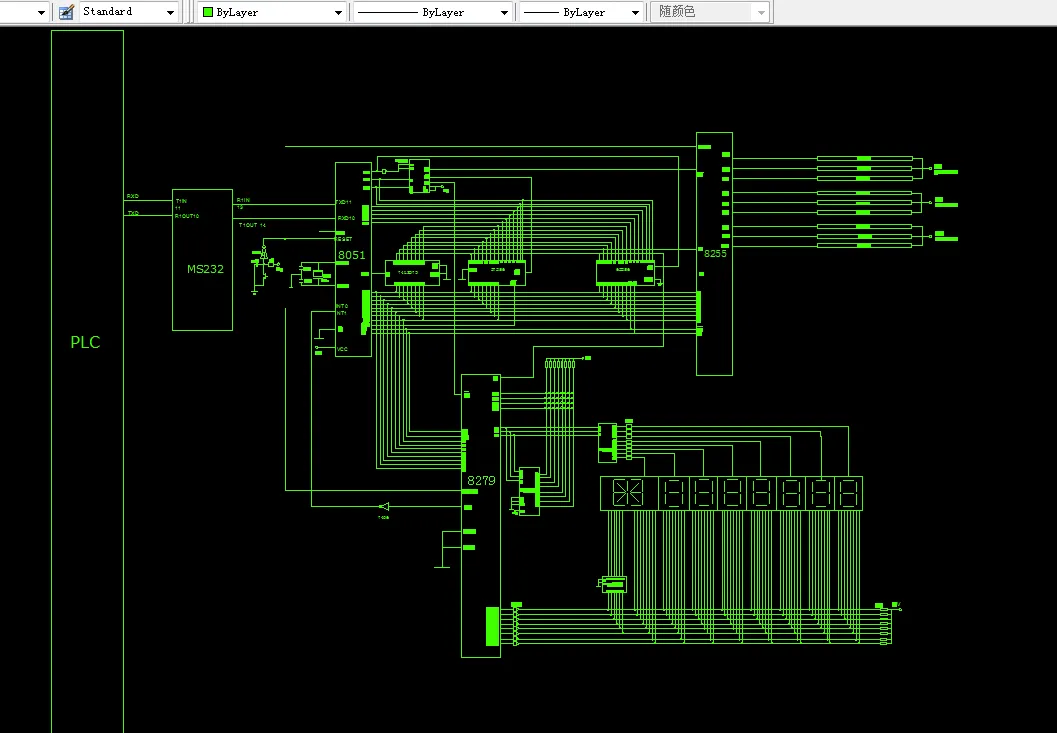Select the starburst segment display at far left
This screenshot has width=1057, height=733.
click(629, 494)
